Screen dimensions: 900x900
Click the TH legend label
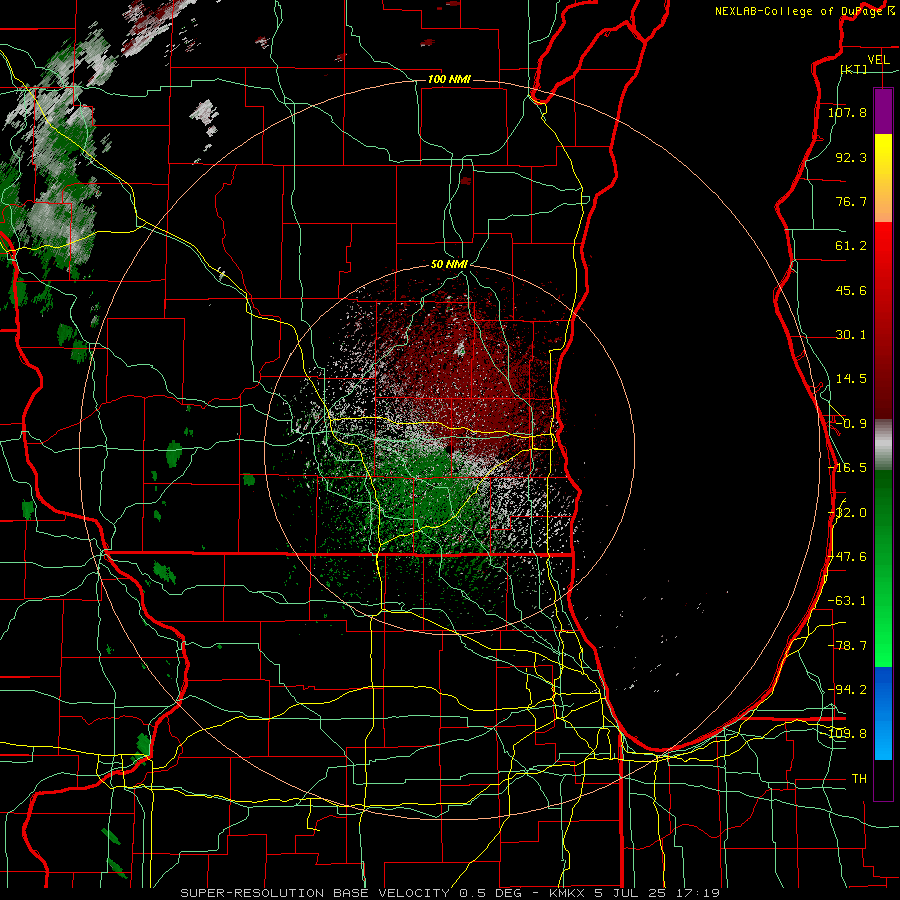(x=859, y=778)
